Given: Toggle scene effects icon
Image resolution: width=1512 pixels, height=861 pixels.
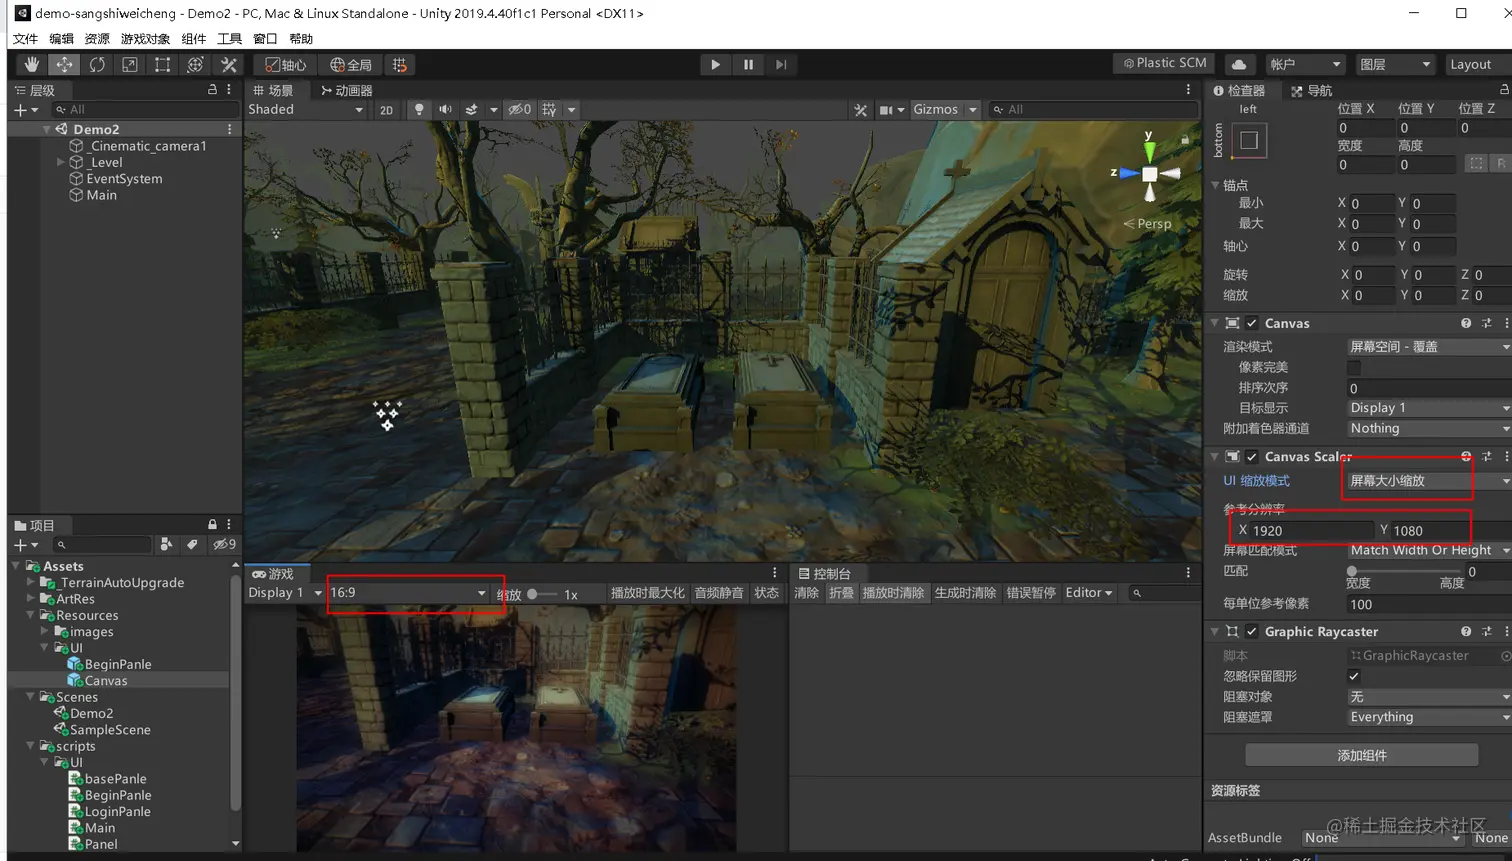Looking at the screenshot, I should (472, 110).
